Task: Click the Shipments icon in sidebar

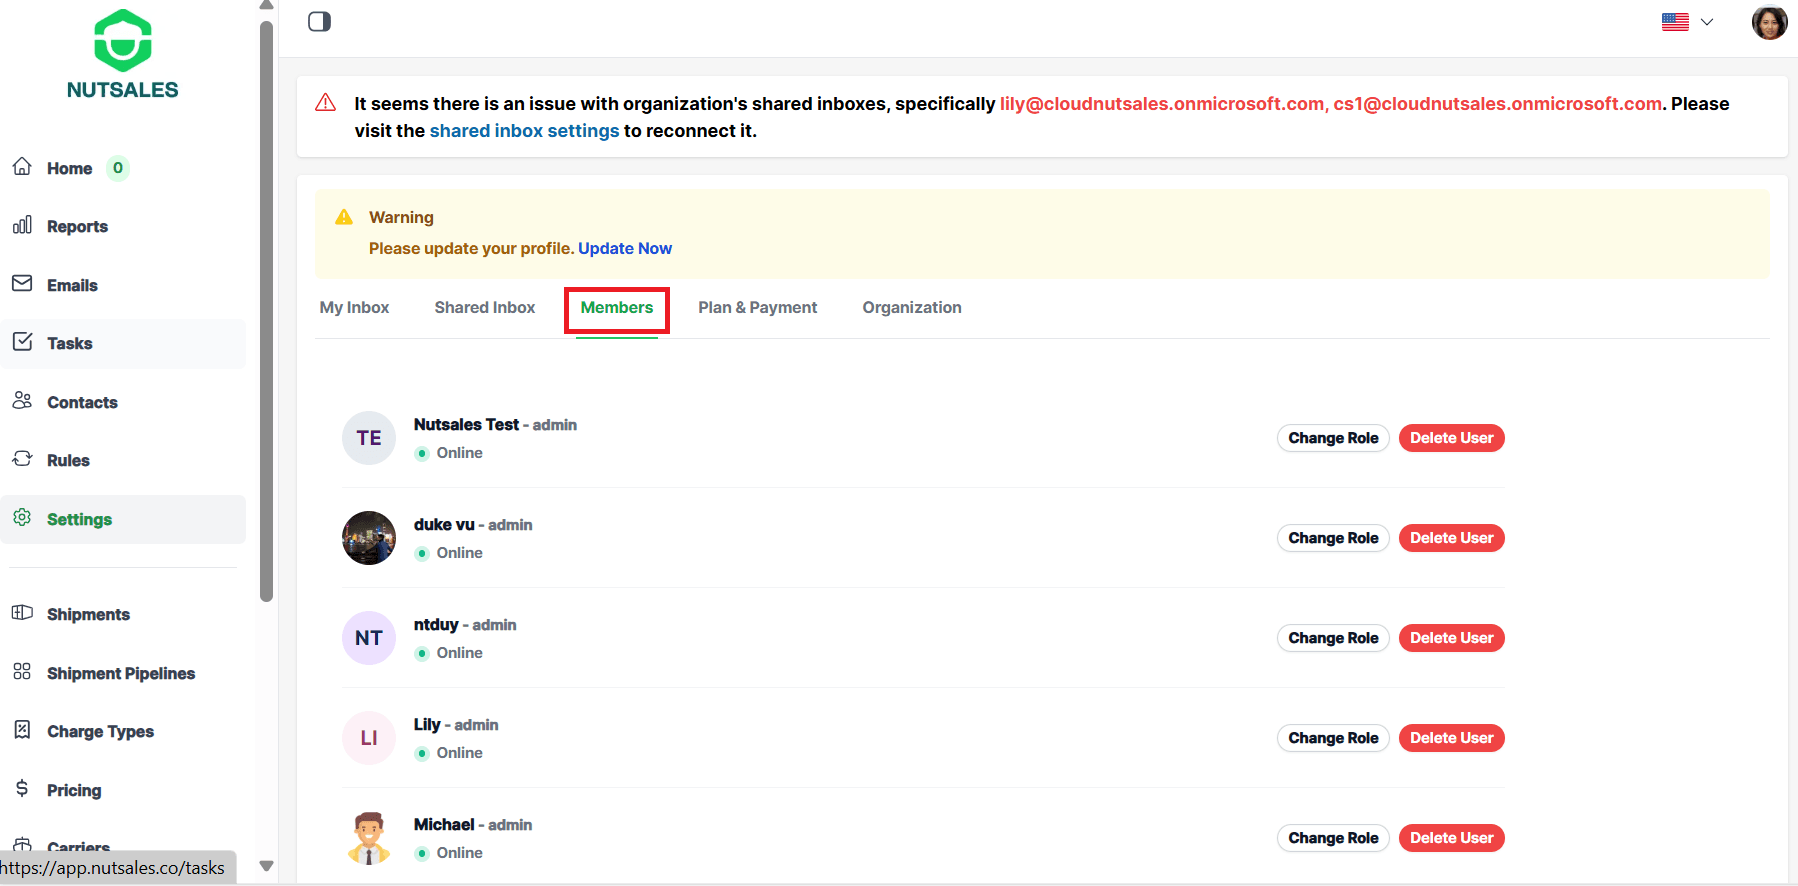Action: coord(22,613)
